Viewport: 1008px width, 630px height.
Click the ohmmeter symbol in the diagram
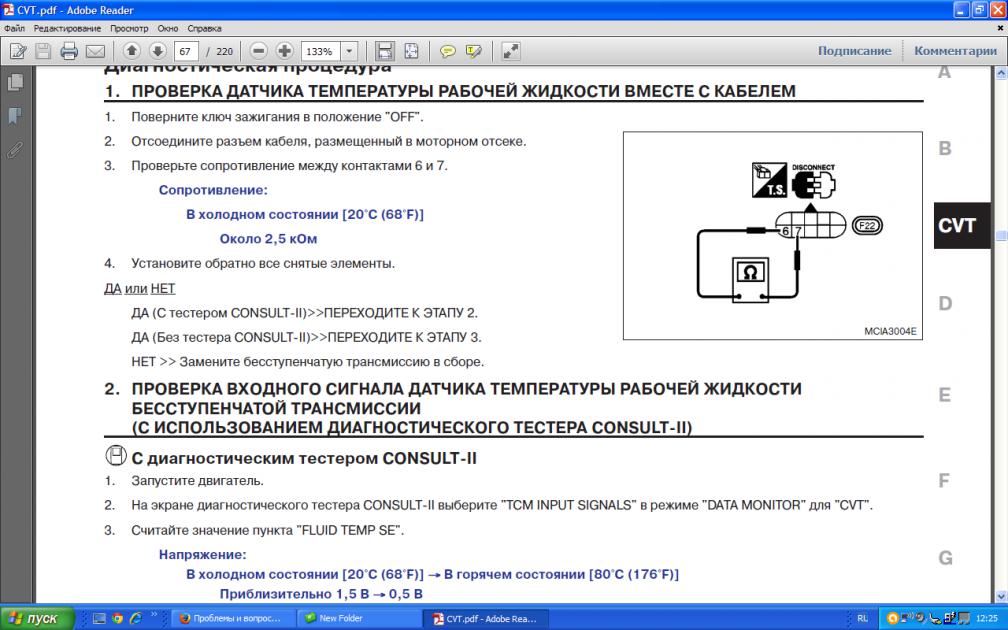(750, 280)
